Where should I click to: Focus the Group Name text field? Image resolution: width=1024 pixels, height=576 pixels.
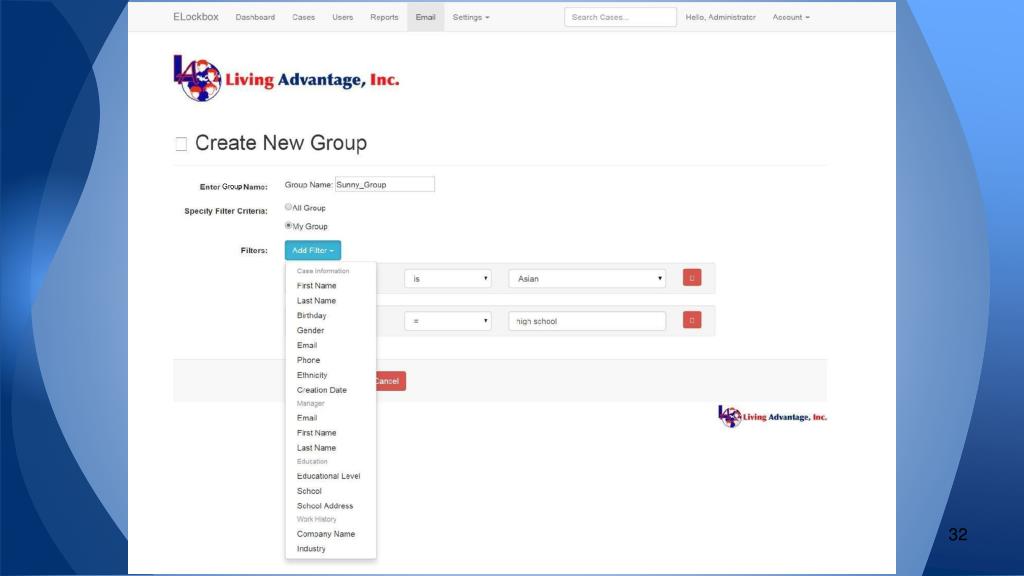point(385,184)
